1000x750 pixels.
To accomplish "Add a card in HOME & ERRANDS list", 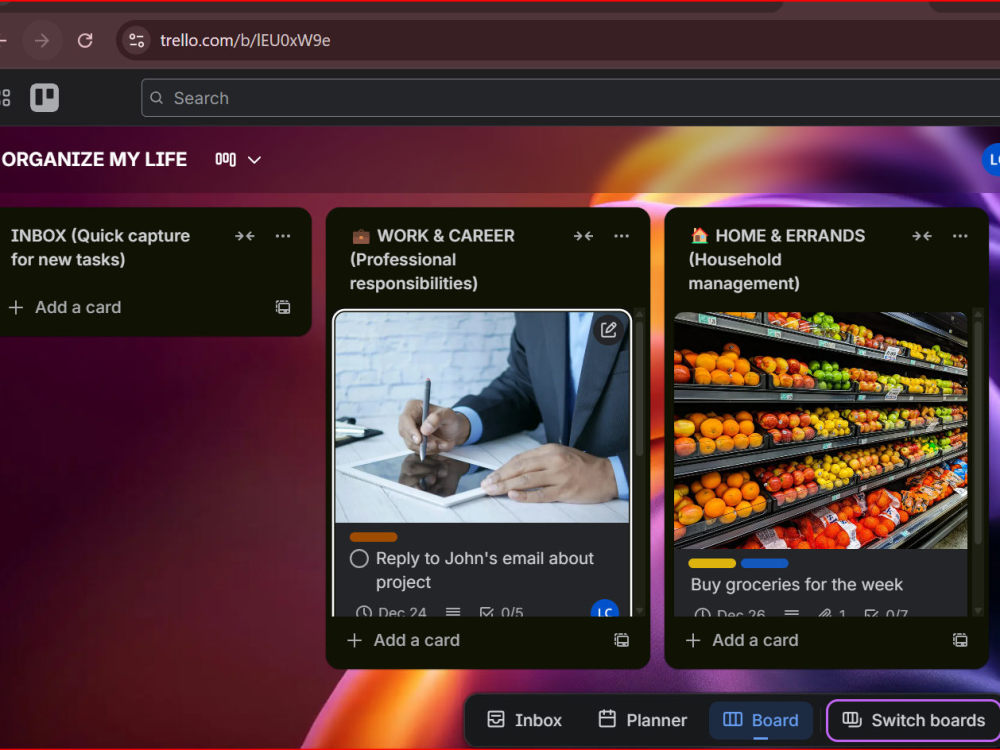I will (x=743, y=640).
